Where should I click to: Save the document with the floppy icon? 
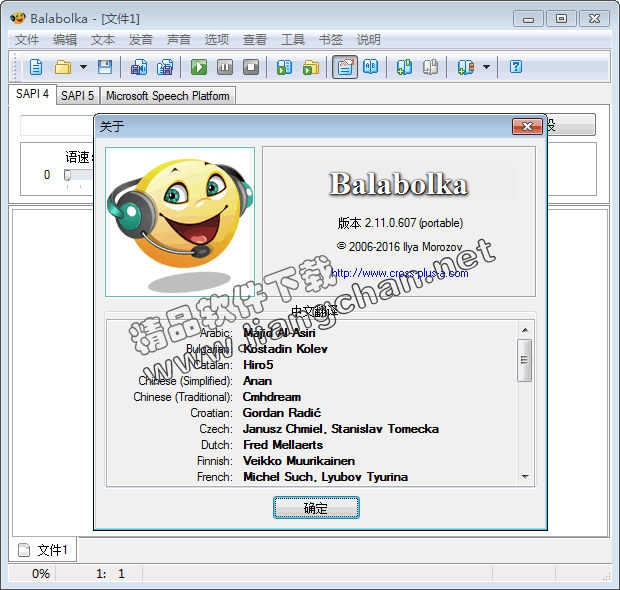[105, 67]
